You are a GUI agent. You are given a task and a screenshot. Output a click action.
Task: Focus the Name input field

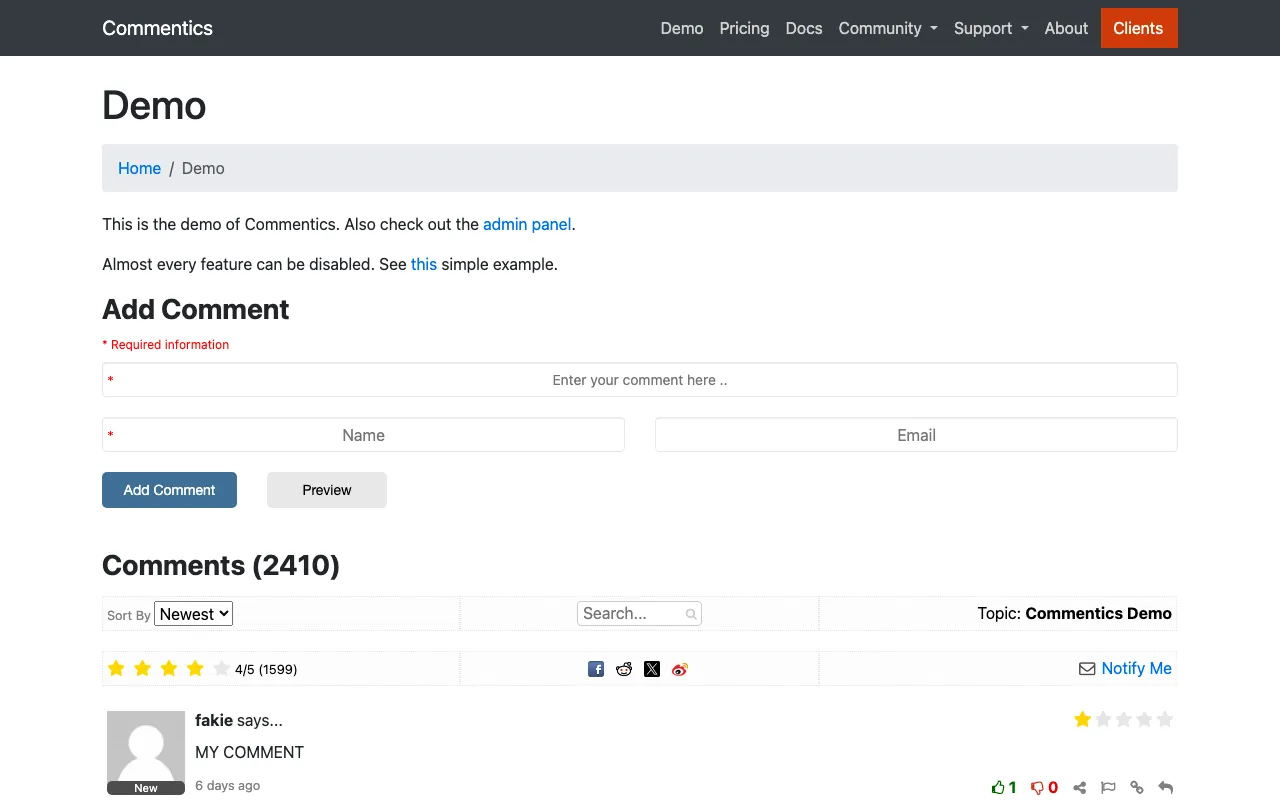363,435
